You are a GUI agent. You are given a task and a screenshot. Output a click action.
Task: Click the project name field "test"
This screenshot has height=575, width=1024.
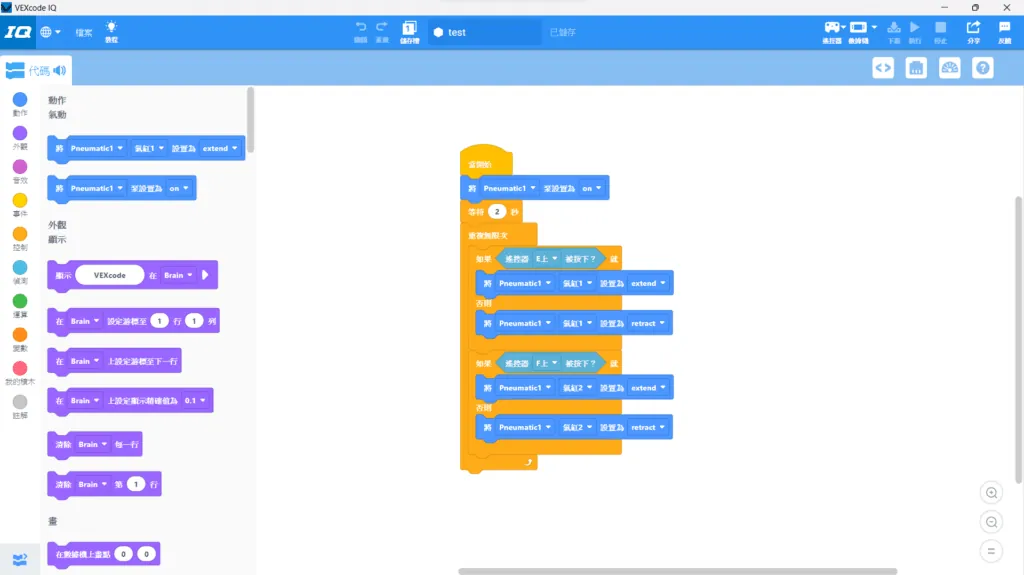[x=485, y=32]
